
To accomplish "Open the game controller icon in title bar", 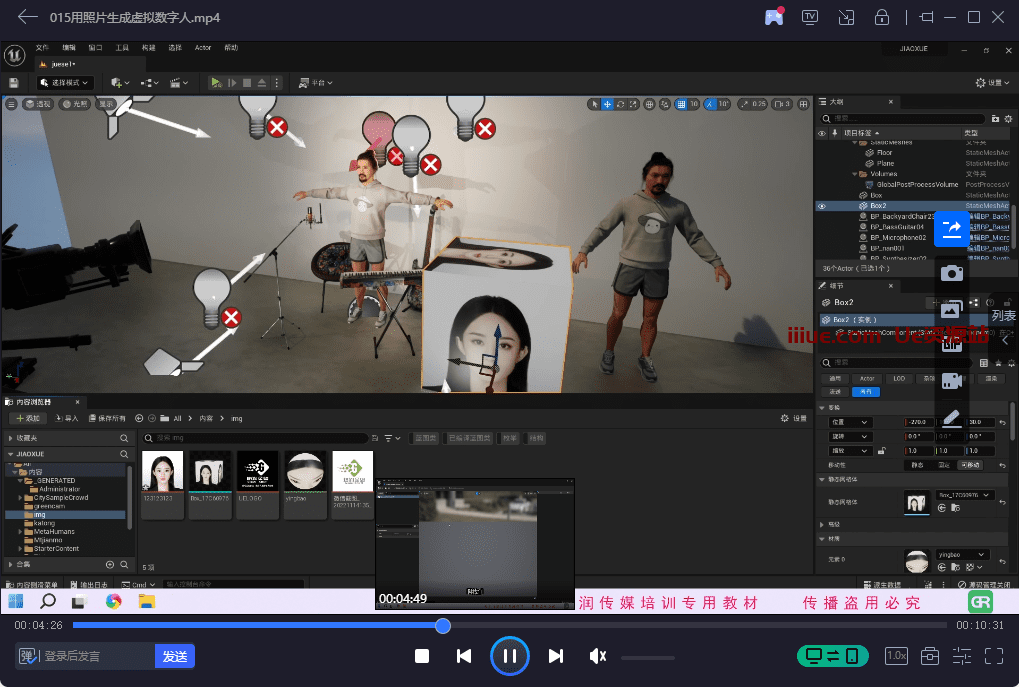I will (774, 17).
